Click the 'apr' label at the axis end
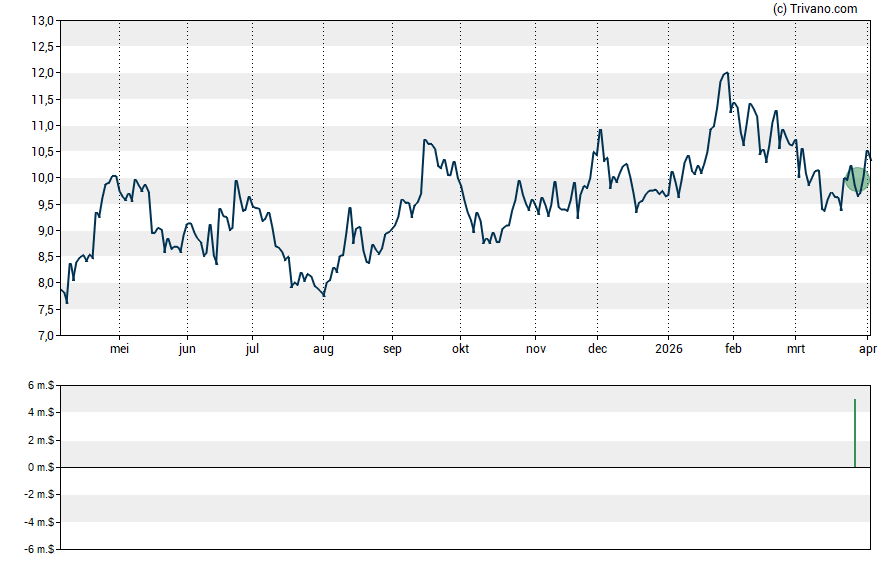The width and height of the screenshot is (888, 565). point(868,349)
